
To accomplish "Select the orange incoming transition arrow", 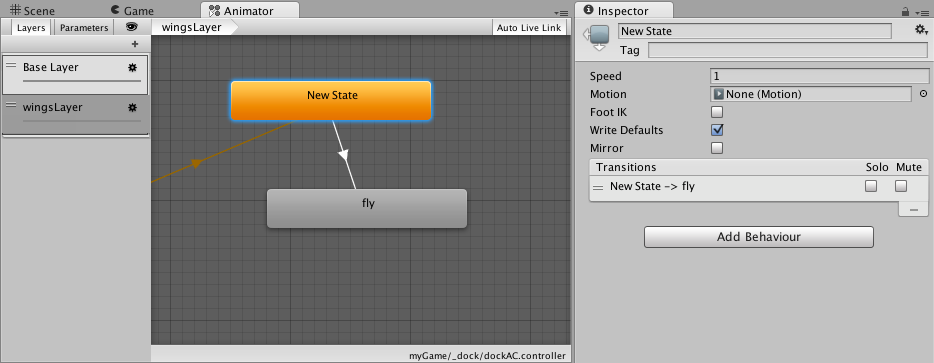I will pyautogui.click(x=196, y=163).
